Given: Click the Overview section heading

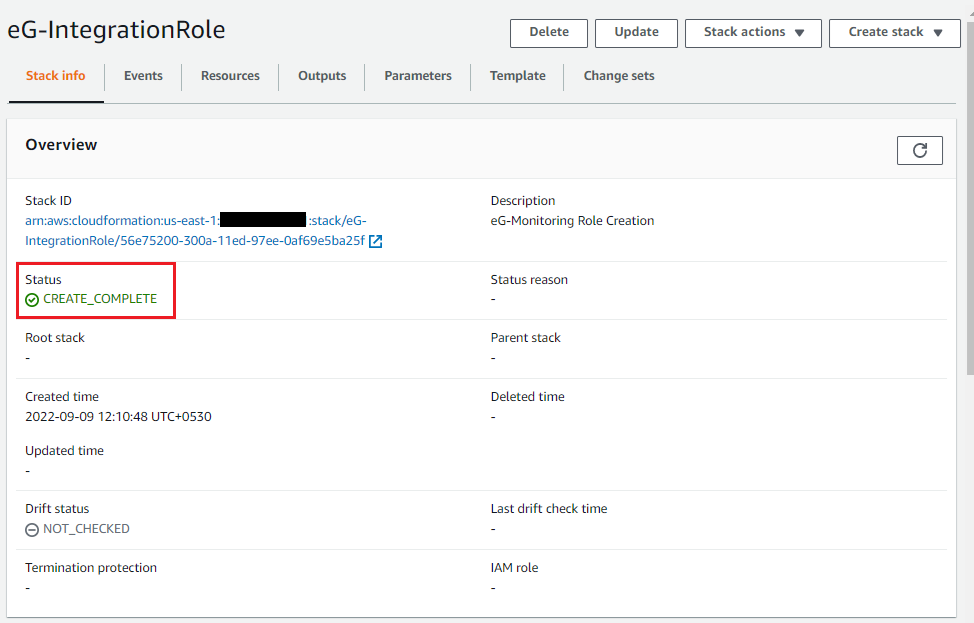Looking at the screenshot, I should point(61,145).
